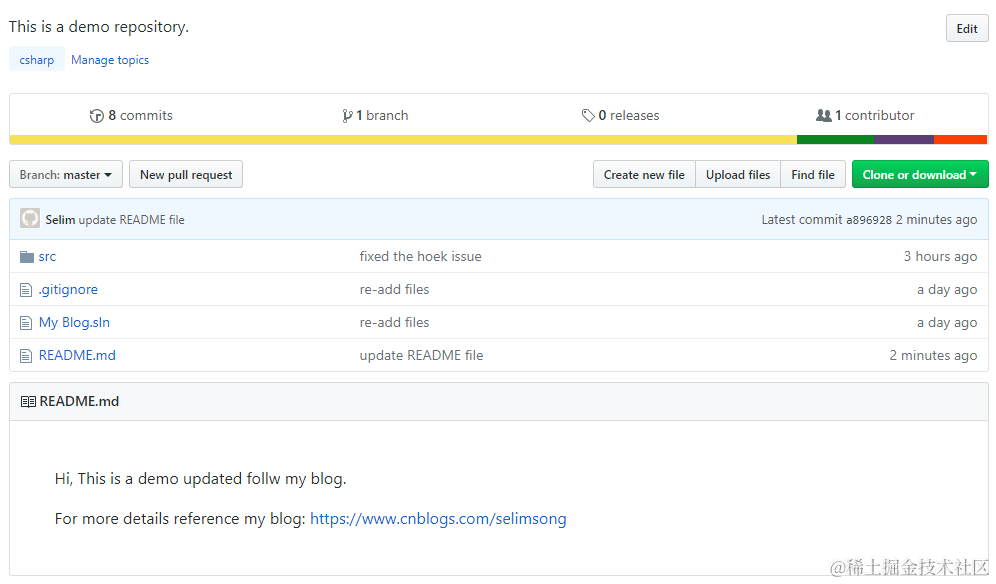Click Selim's avatar in latest commit bar
This screenshot has width=996, height=584.
tap(30, 219)
